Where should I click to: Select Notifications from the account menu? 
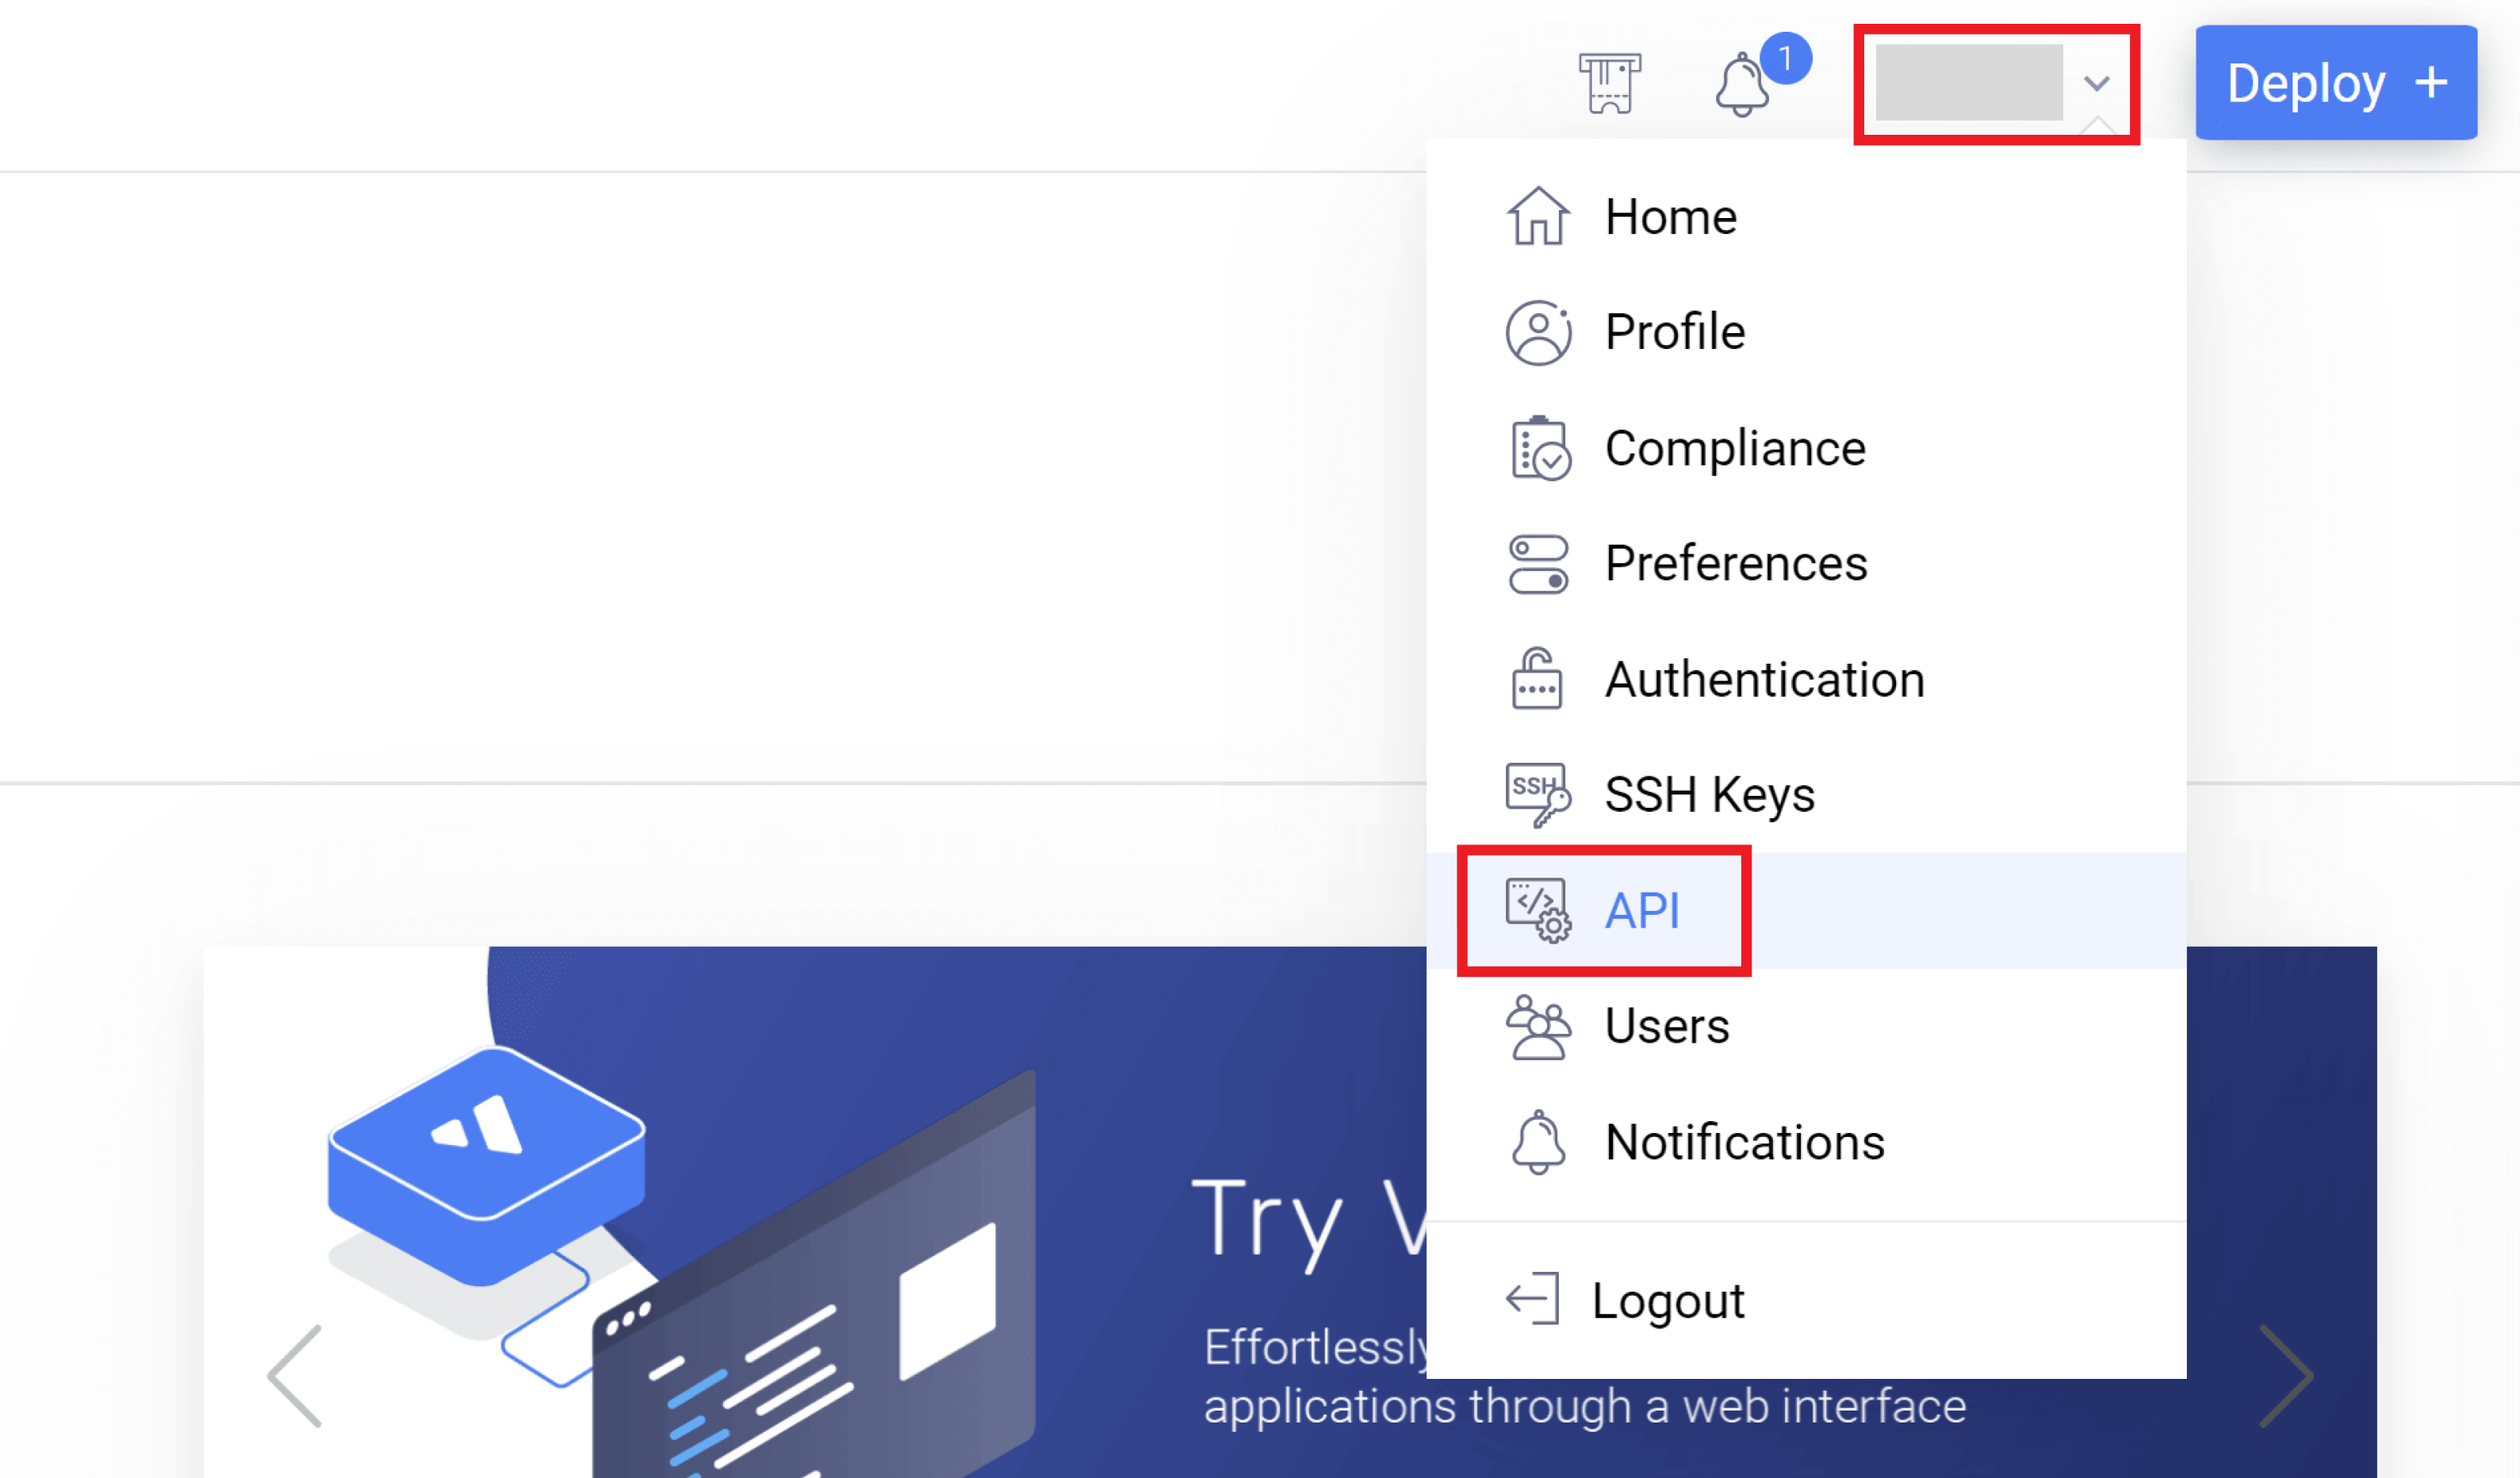[x=1744, y=1140]
